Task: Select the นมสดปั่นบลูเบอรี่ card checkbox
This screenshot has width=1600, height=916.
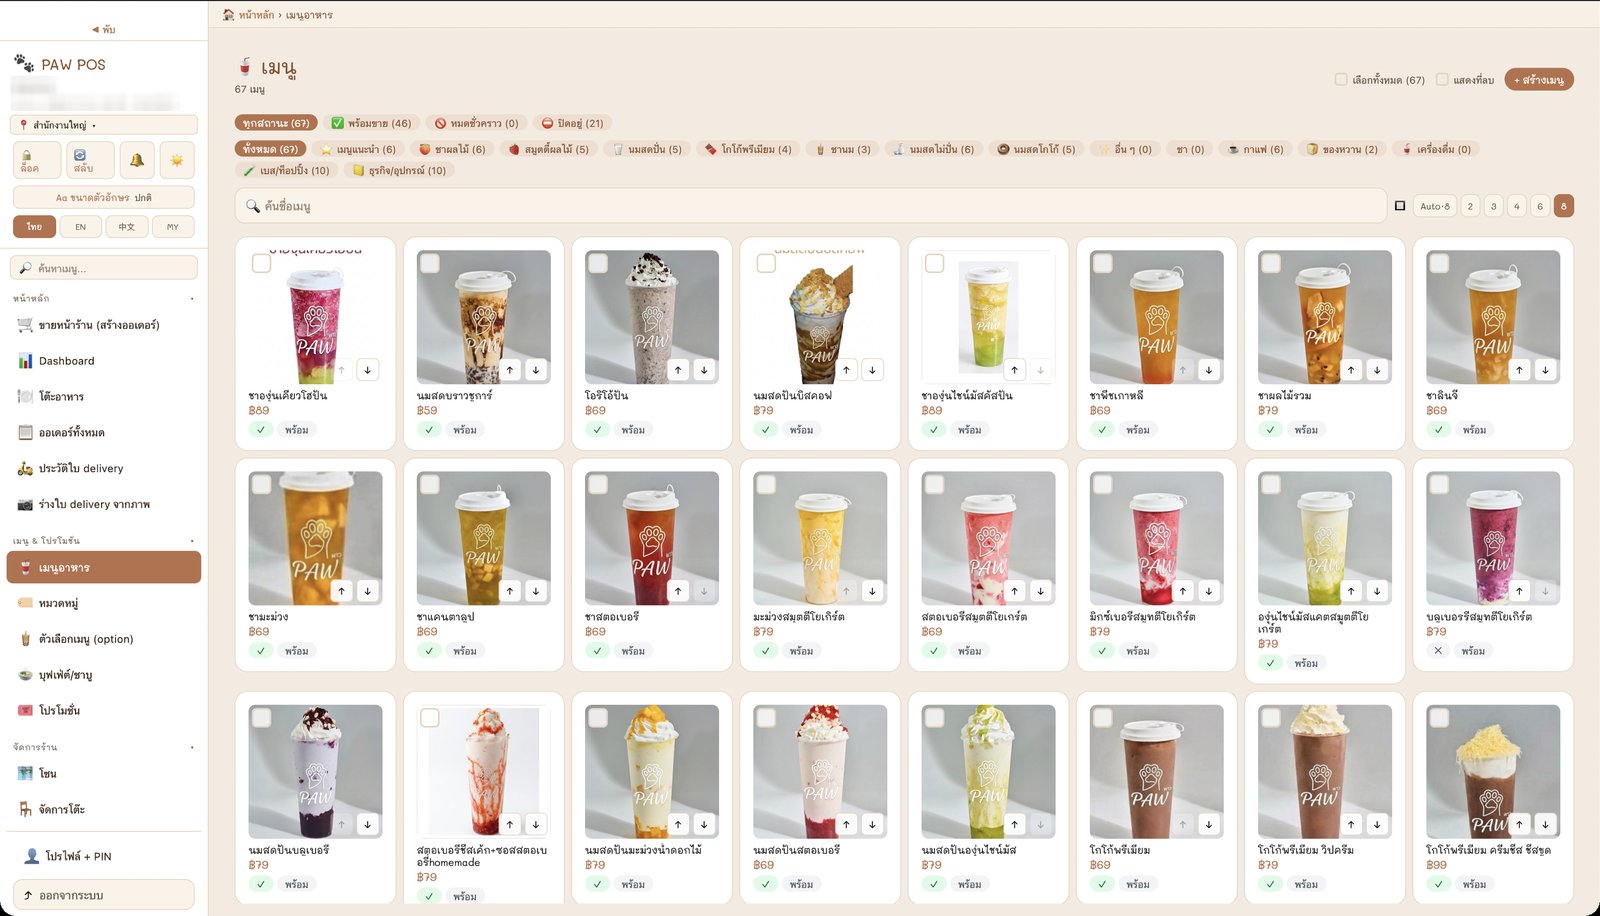Action: coord(261,718)
